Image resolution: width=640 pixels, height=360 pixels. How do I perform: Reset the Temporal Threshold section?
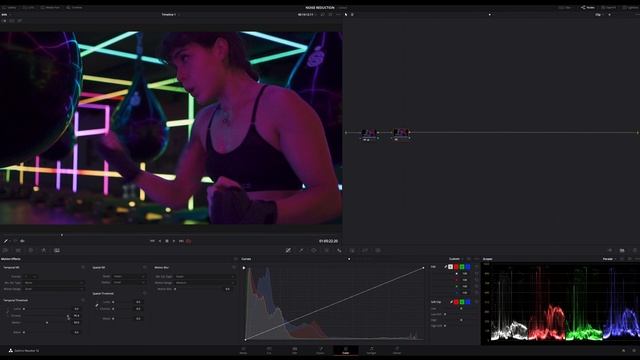click(x=83, y=300)
